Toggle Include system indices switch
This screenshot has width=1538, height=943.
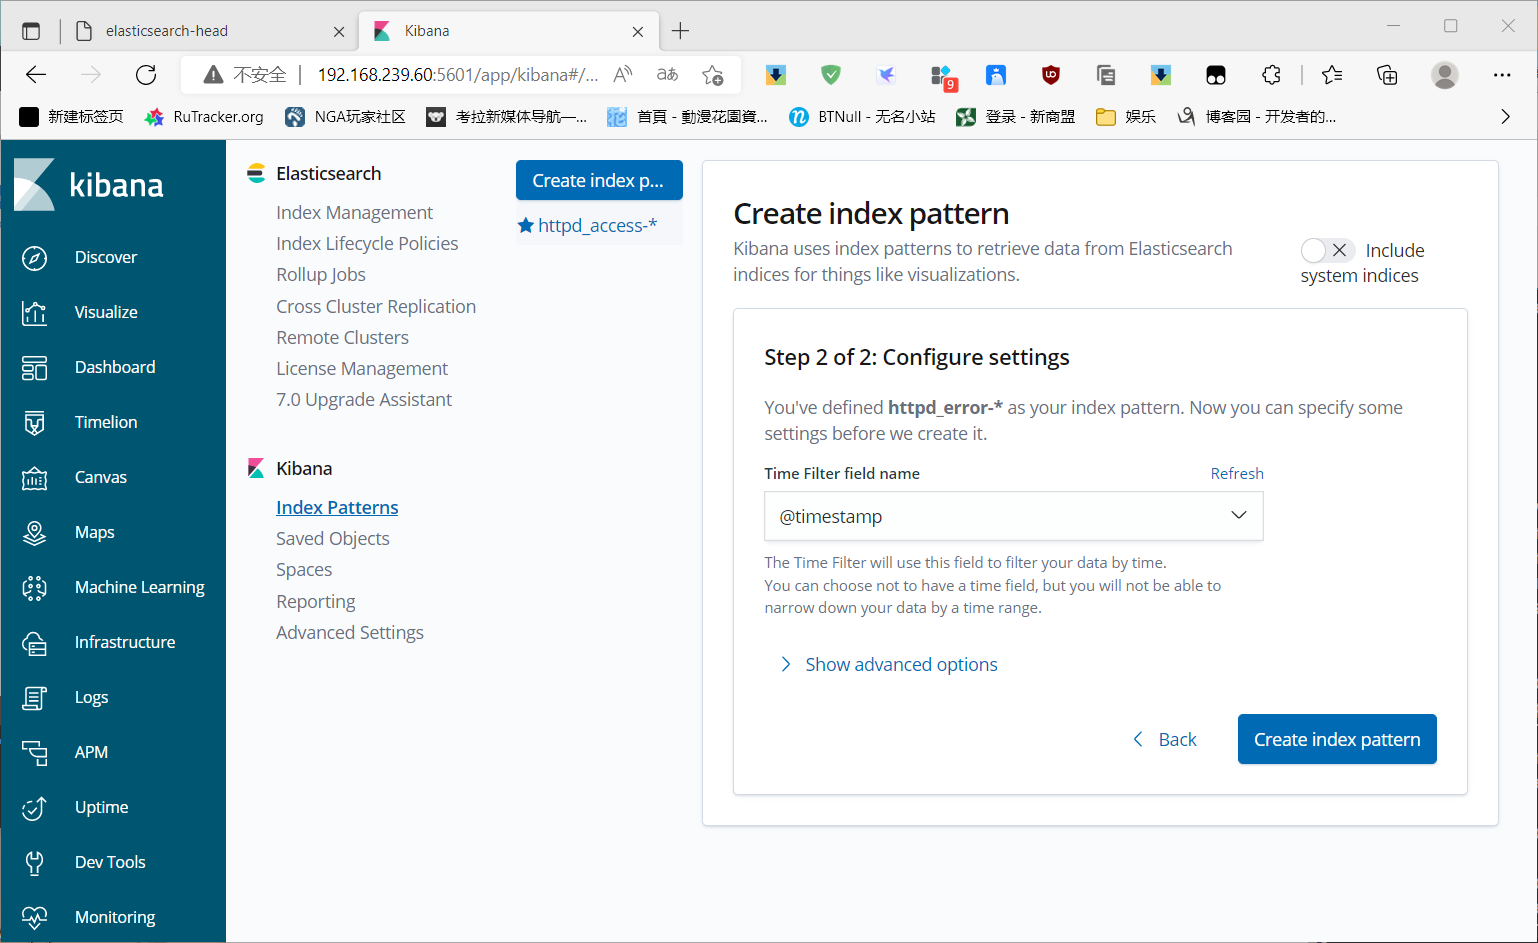point(1327,250)
